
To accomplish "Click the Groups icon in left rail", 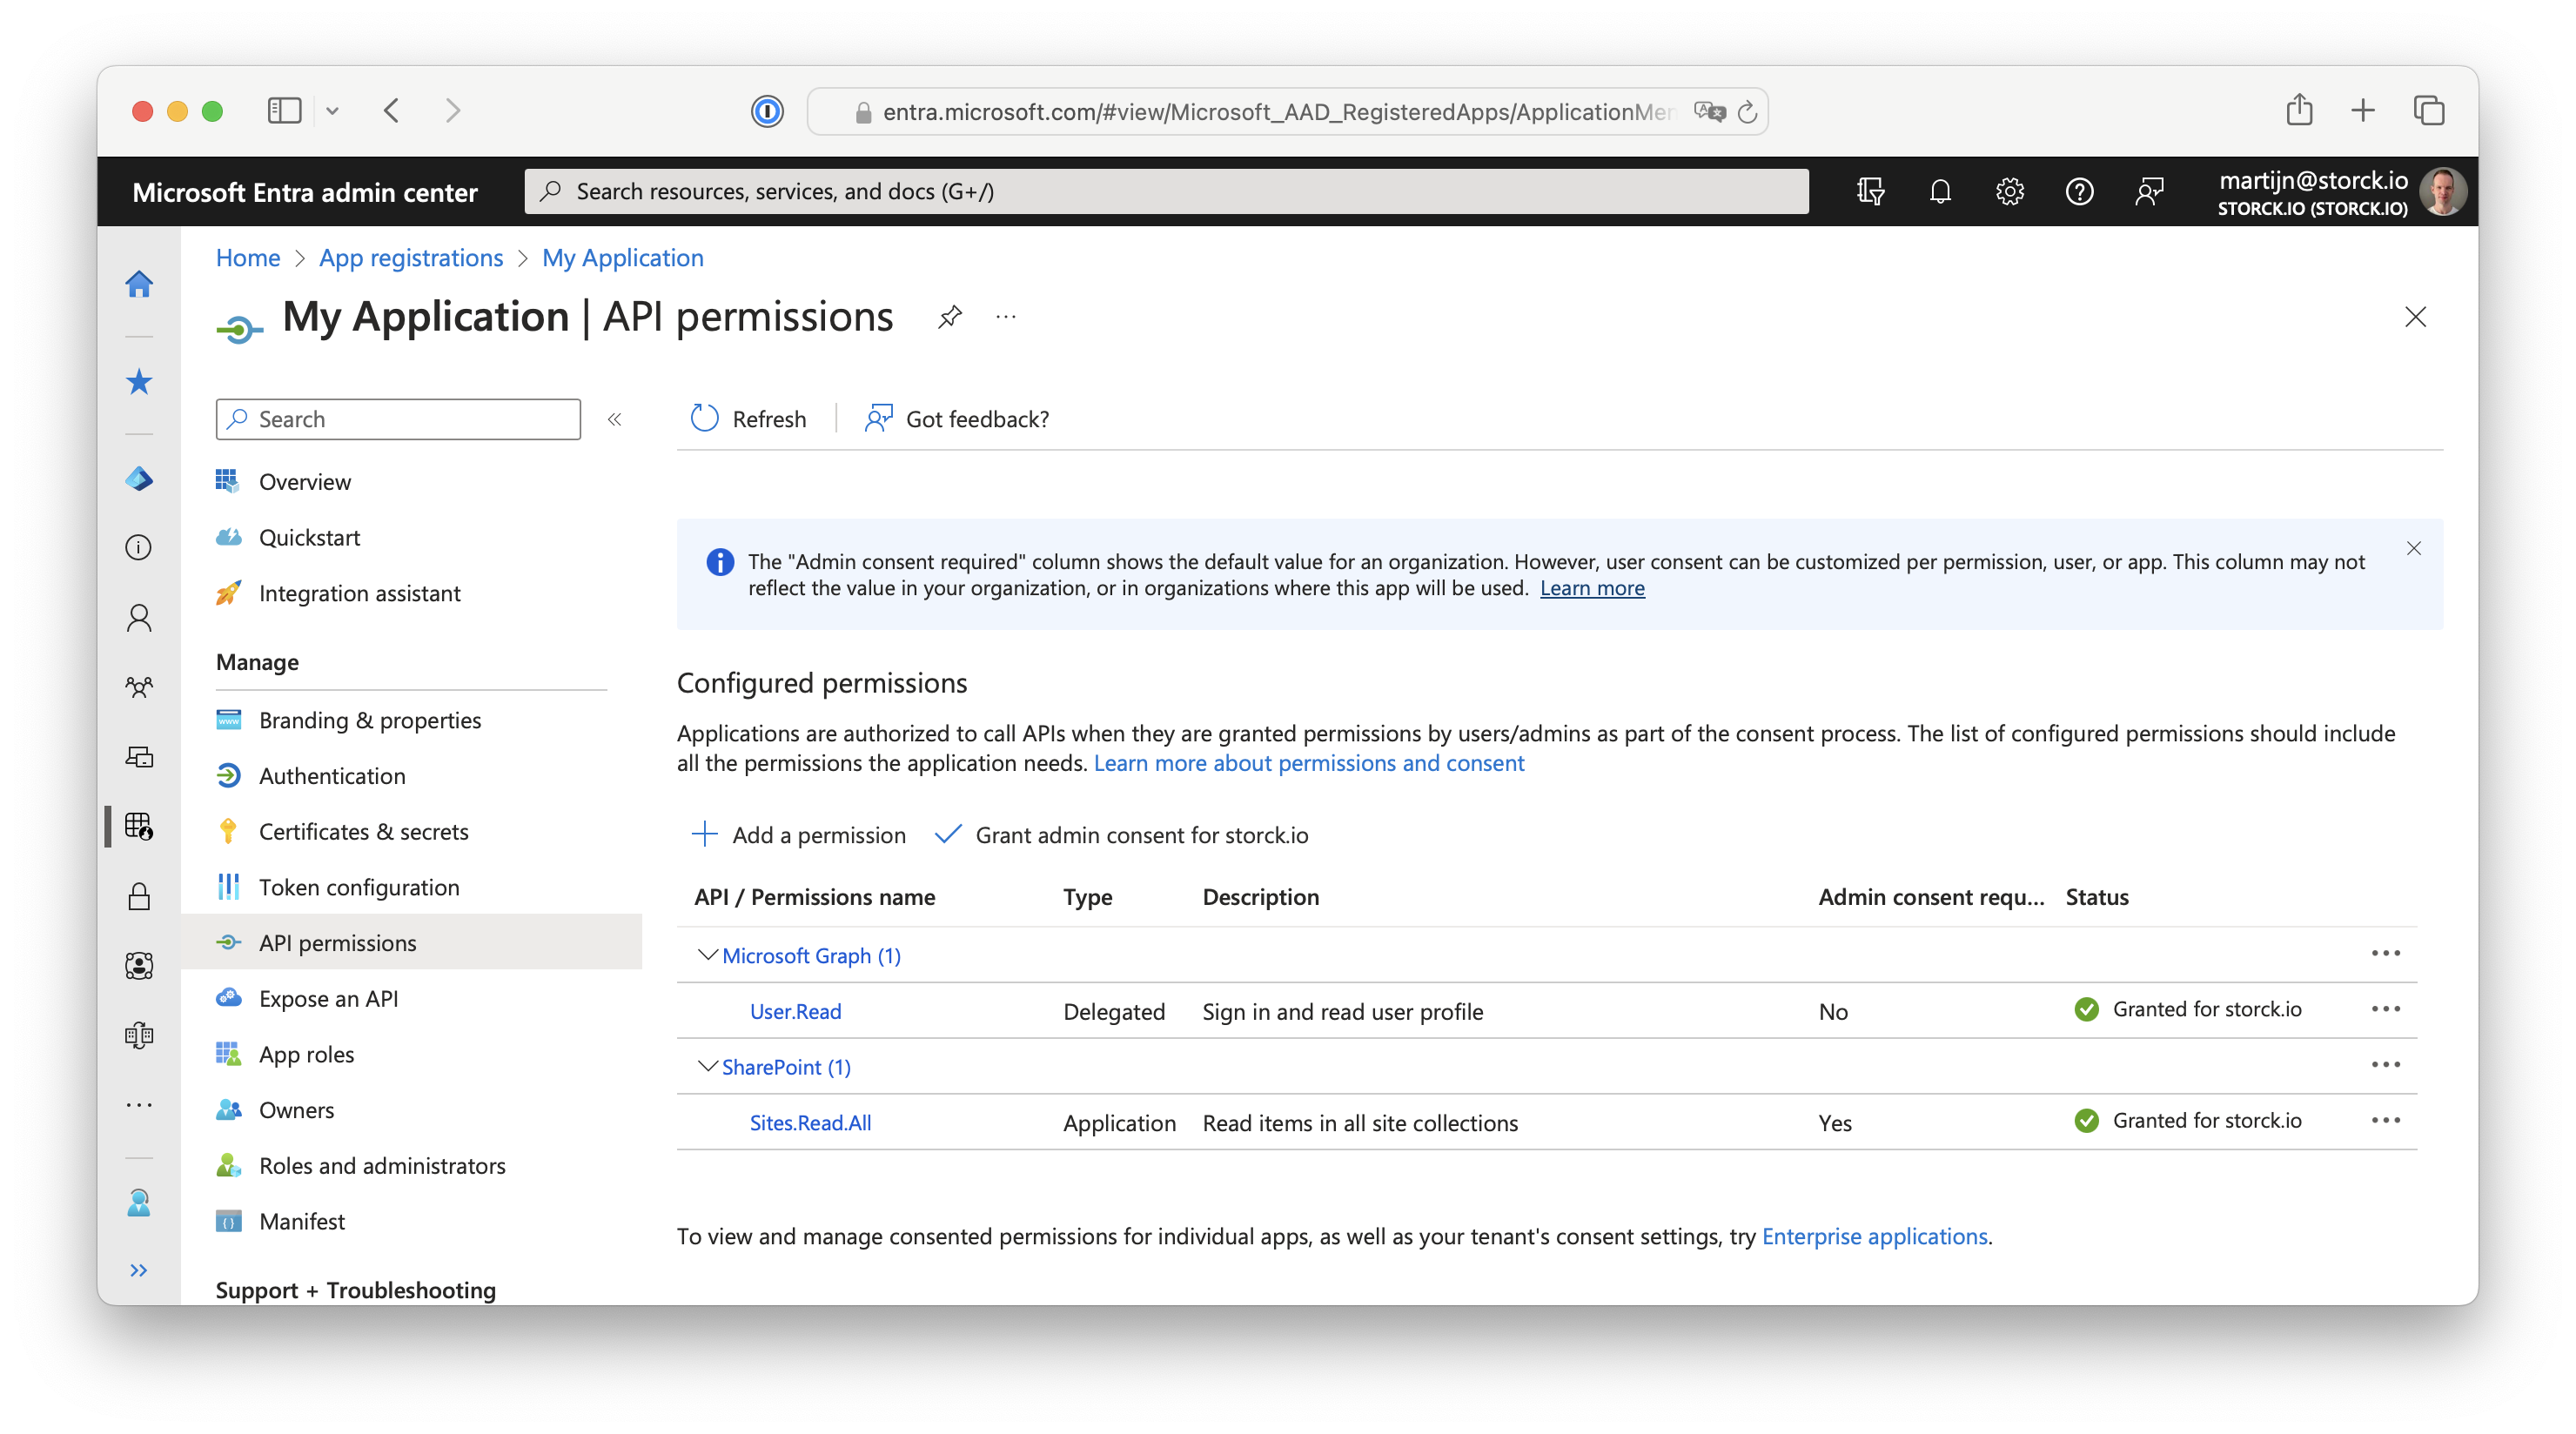I will [x=139, y=687].
